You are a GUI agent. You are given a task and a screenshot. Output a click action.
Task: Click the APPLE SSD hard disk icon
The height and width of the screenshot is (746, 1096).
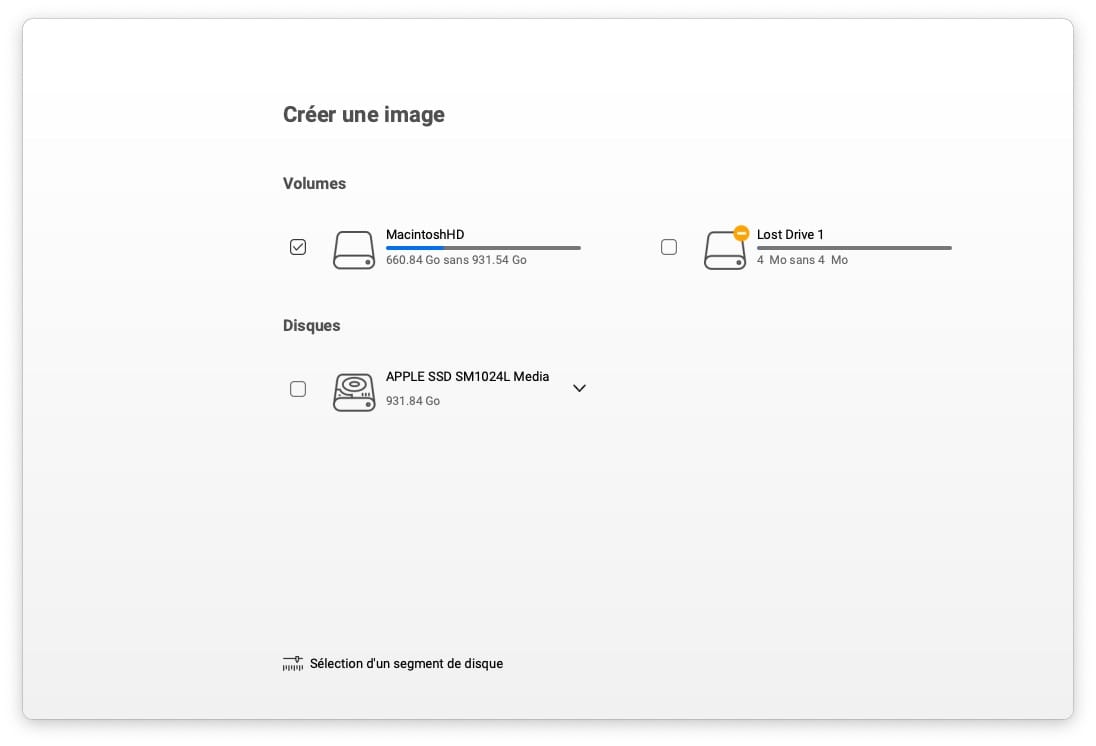(x=354, y=392)
